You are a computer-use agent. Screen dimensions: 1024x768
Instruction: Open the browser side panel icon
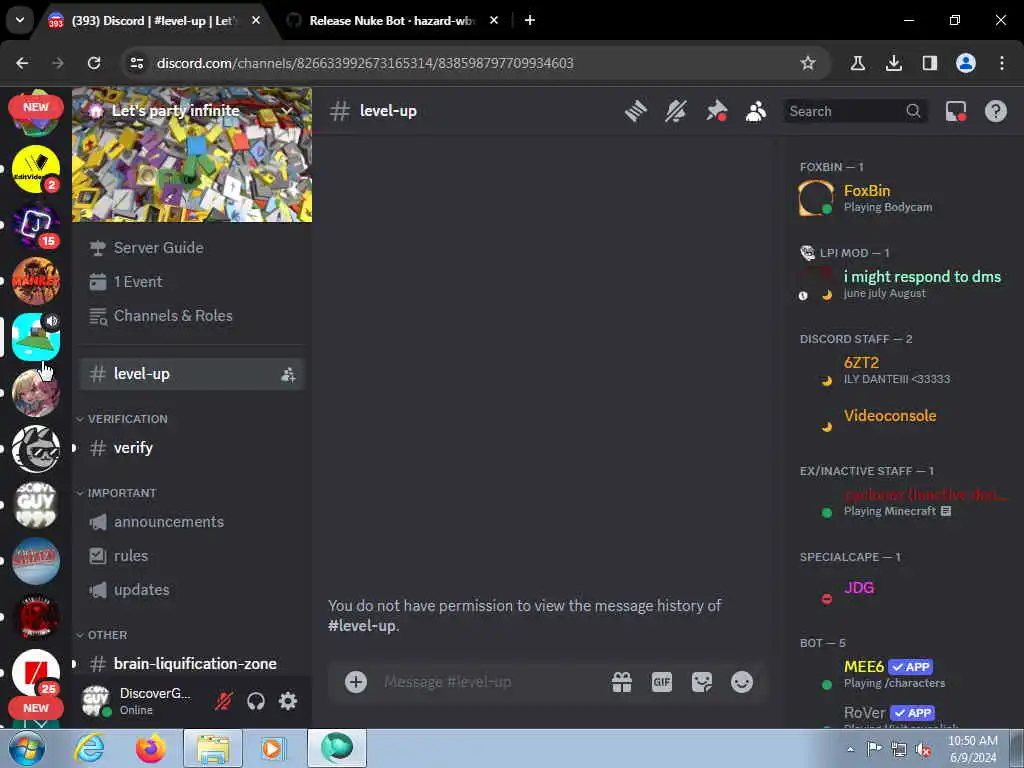click(929, 63)
